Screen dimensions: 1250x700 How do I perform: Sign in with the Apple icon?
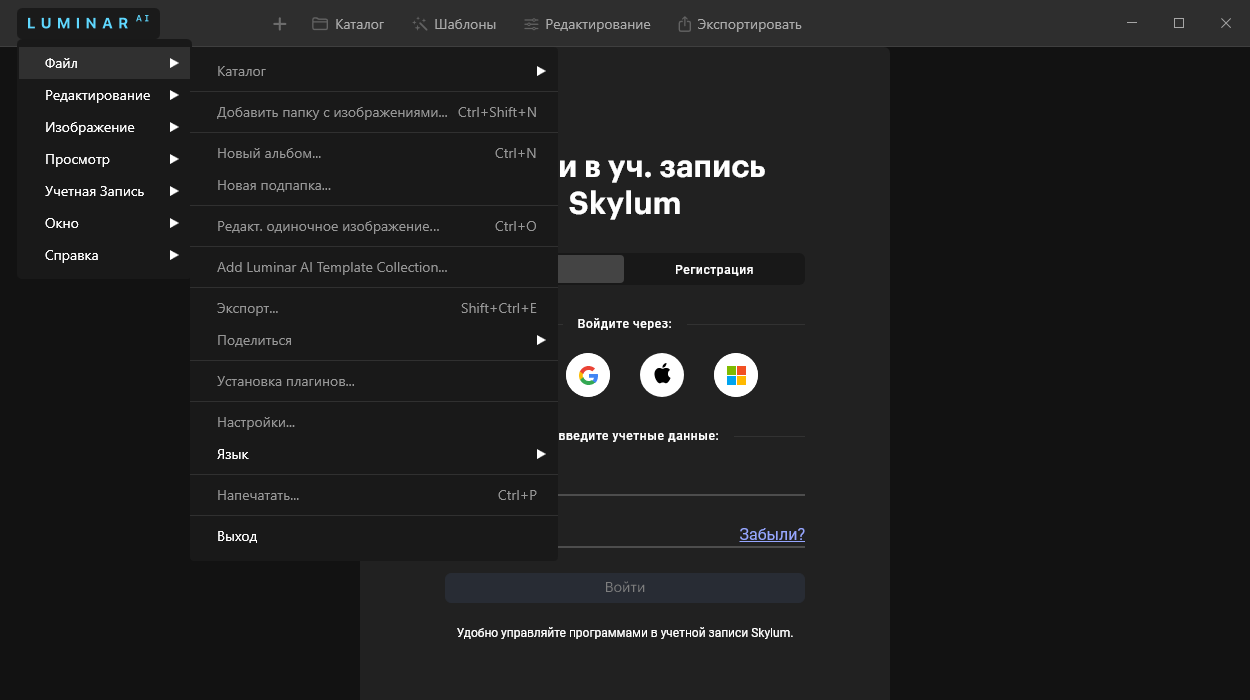pyautogui.click(x=662, y=375)
